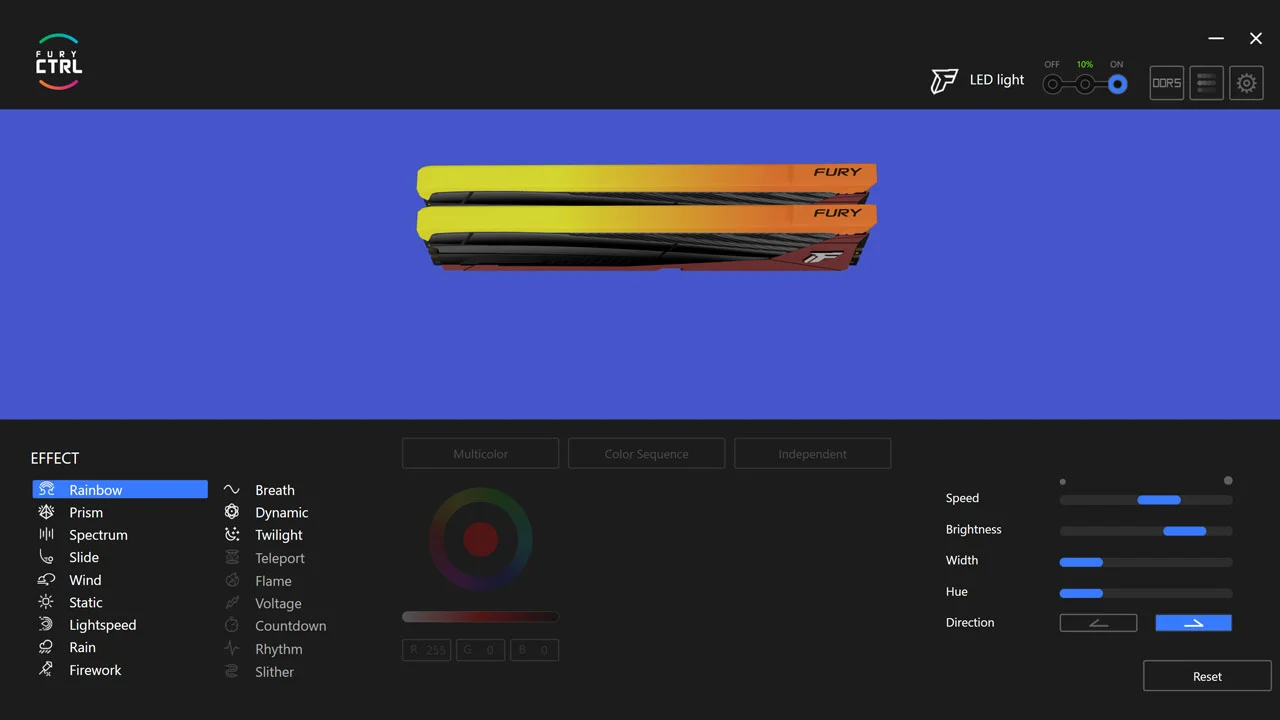Screen dimensions: 1280x720
Task: Switch to the Independent tab
Action: coord(812,453)
